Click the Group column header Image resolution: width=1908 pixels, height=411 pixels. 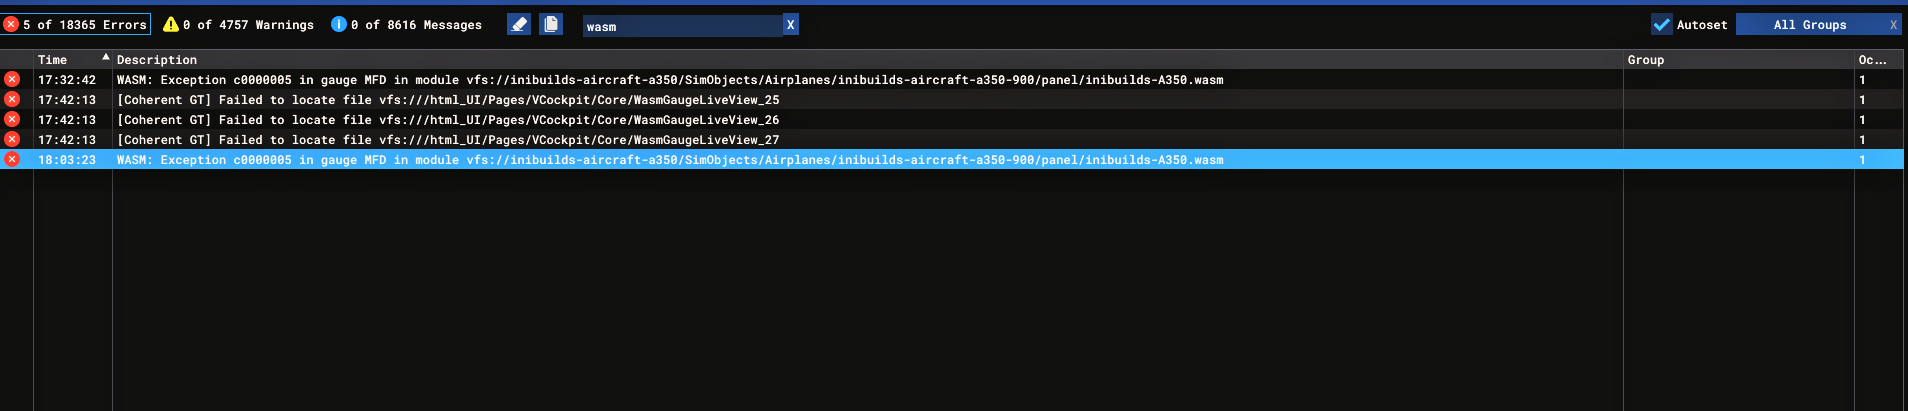pyautogui.click(x=1646, y=60)
